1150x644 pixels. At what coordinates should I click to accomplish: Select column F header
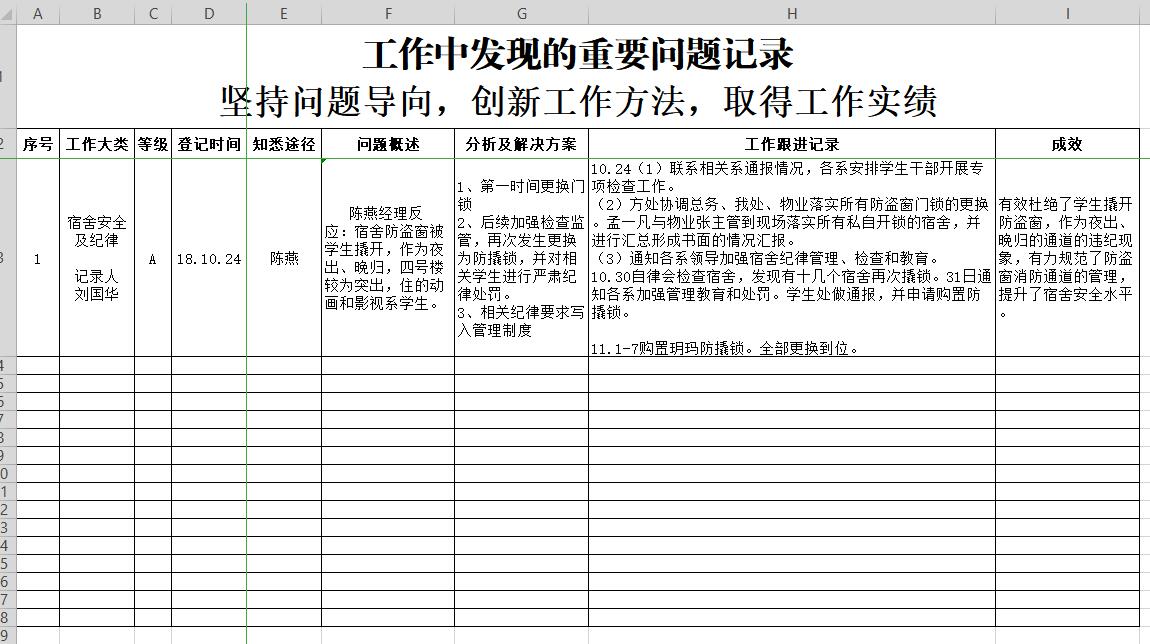(x=388, y=13)
